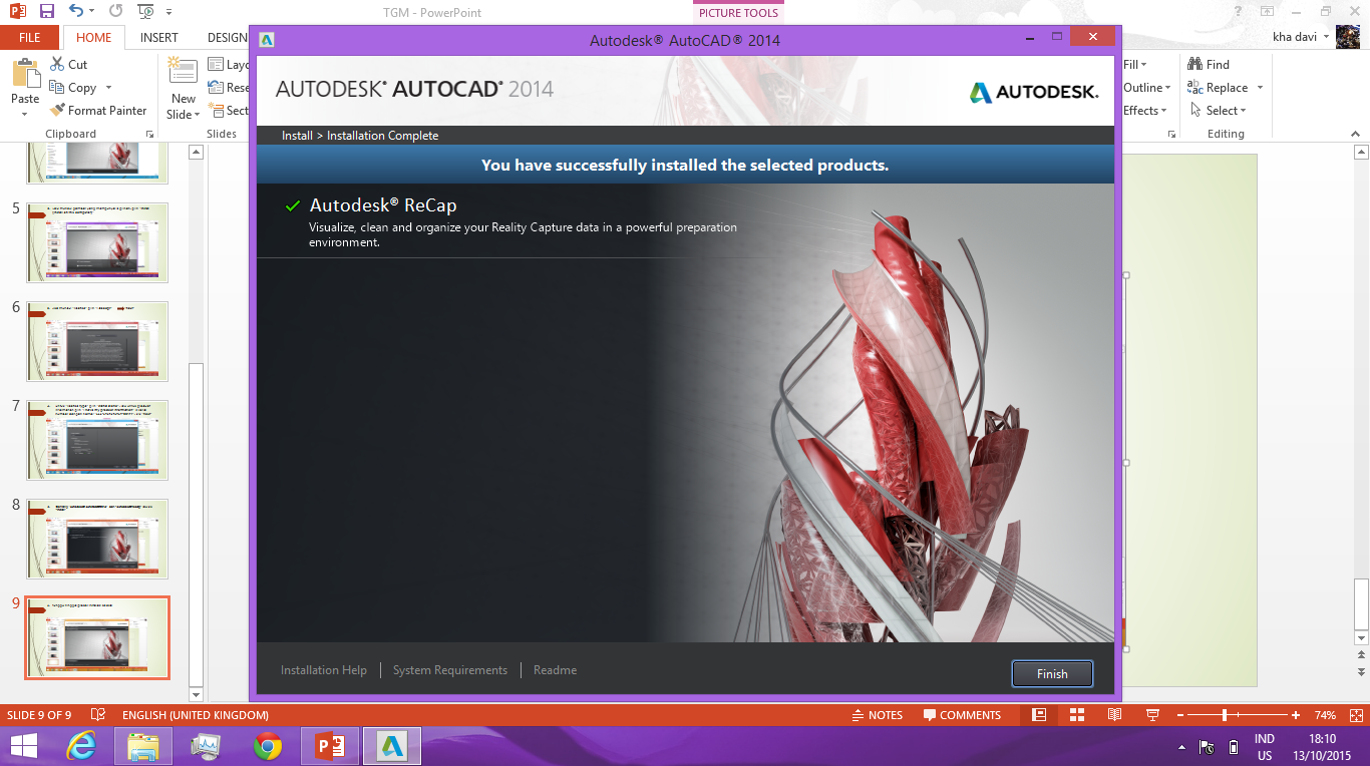The height and width of the screenshot is (766, 1370).
Task: Switch to Reading View
Action: click(x=1115, y=715)
